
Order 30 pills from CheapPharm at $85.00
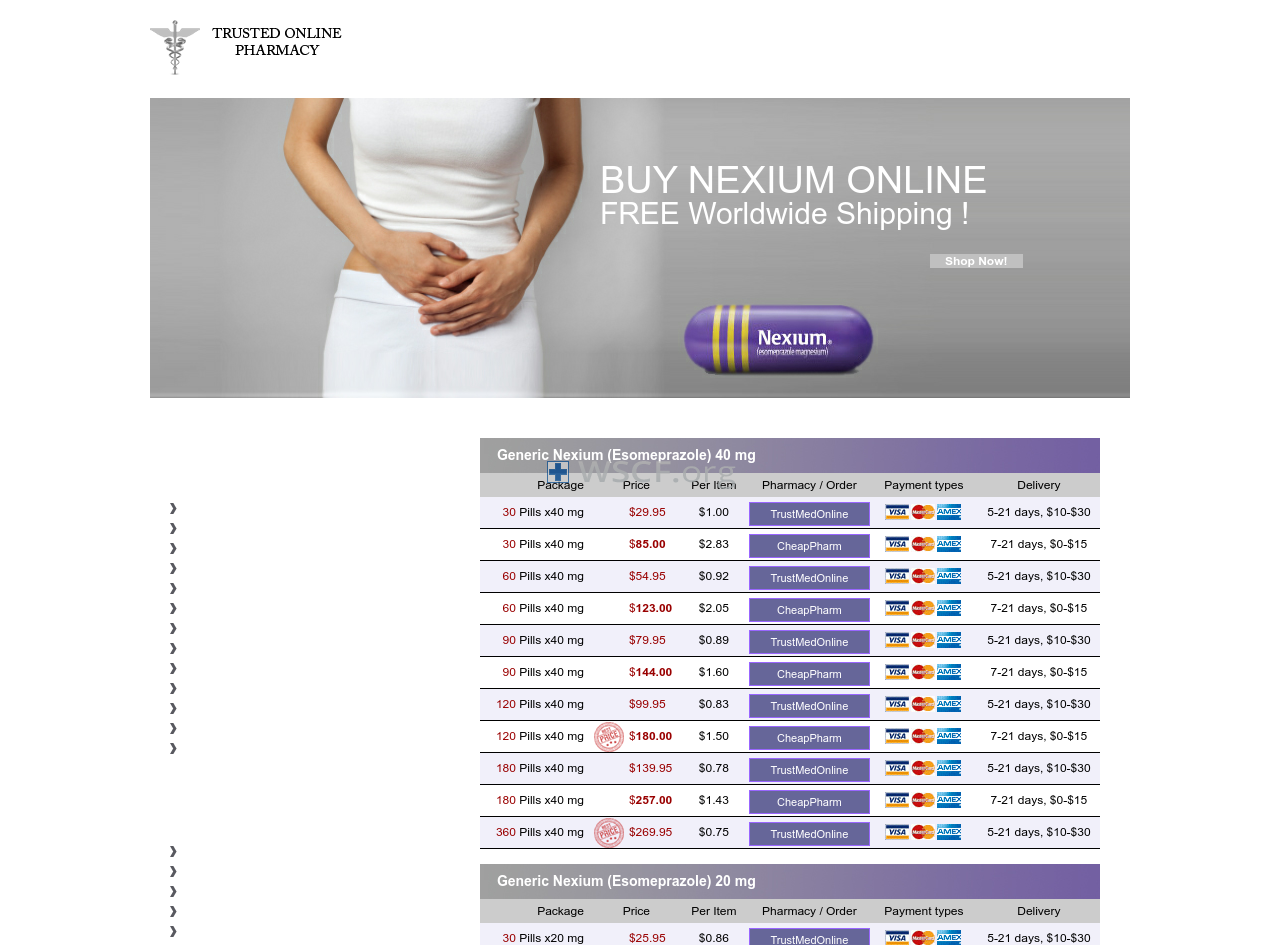coord(809,546)
